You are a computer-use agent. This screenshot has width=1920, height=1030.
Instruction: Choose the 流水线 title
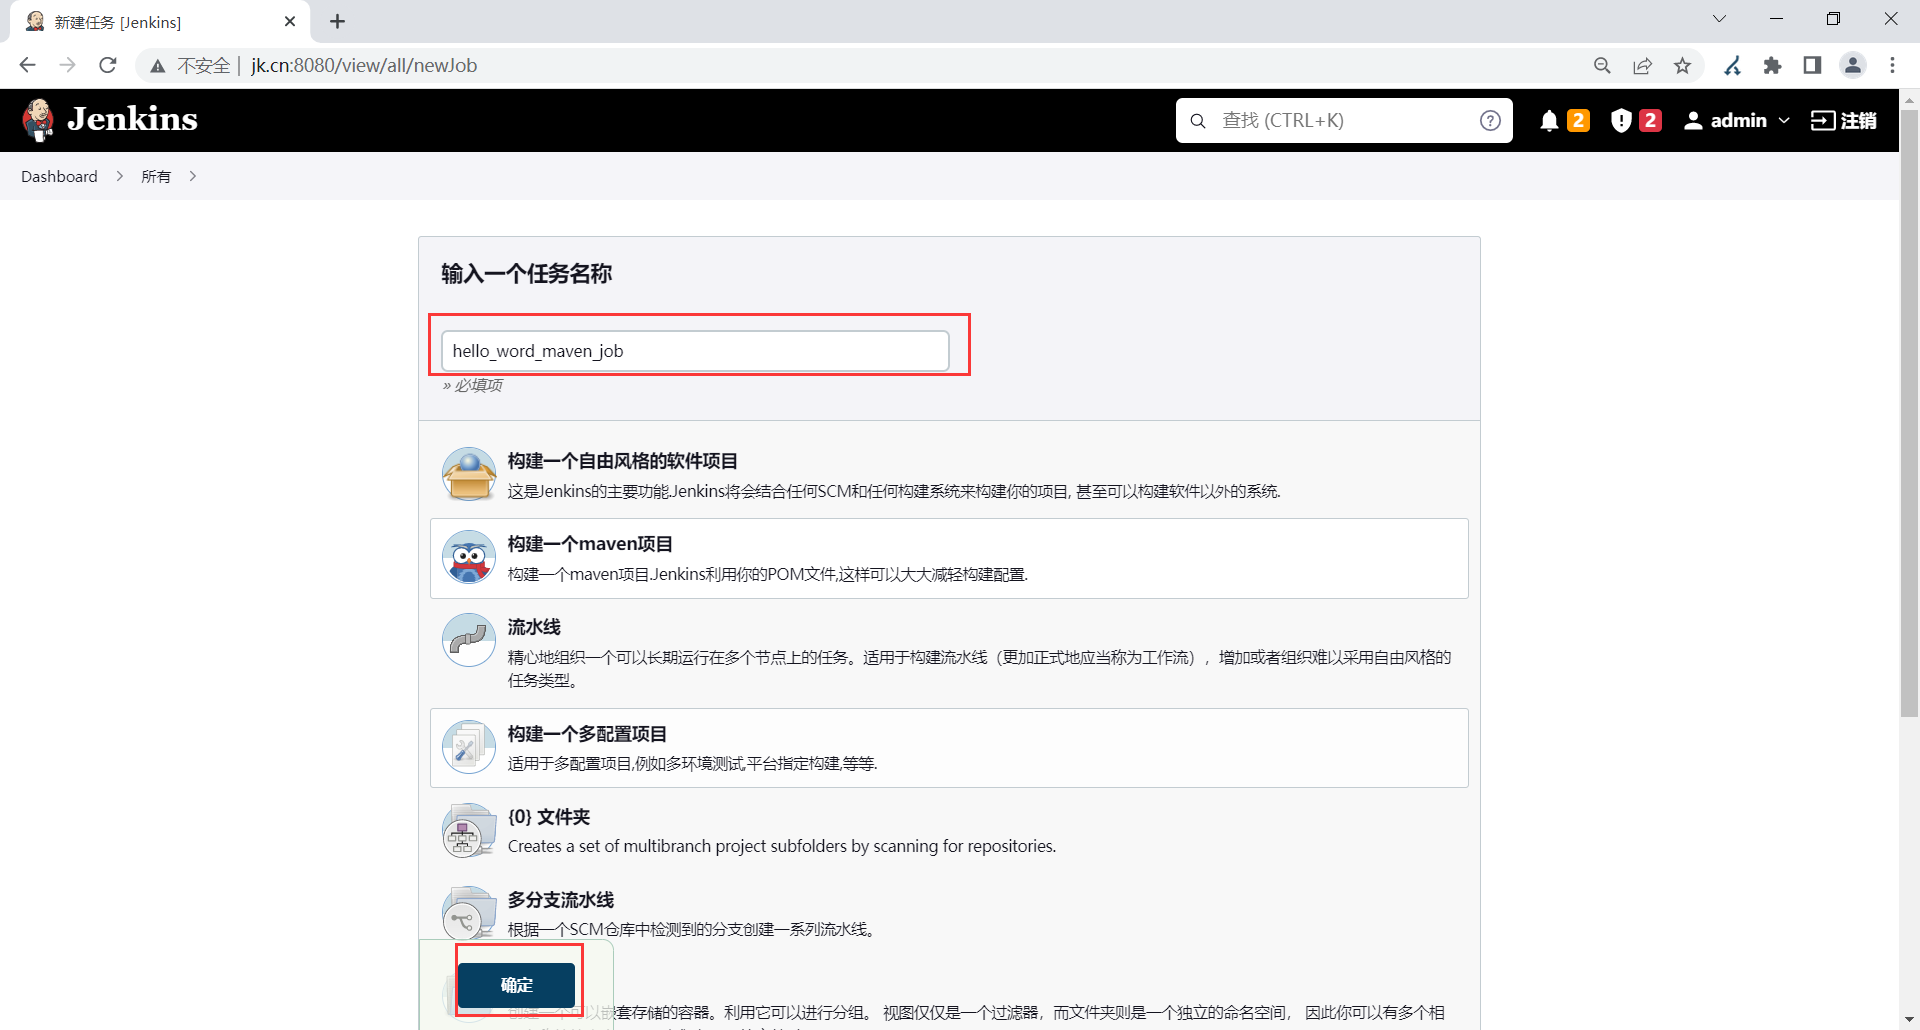click(534, 627)
